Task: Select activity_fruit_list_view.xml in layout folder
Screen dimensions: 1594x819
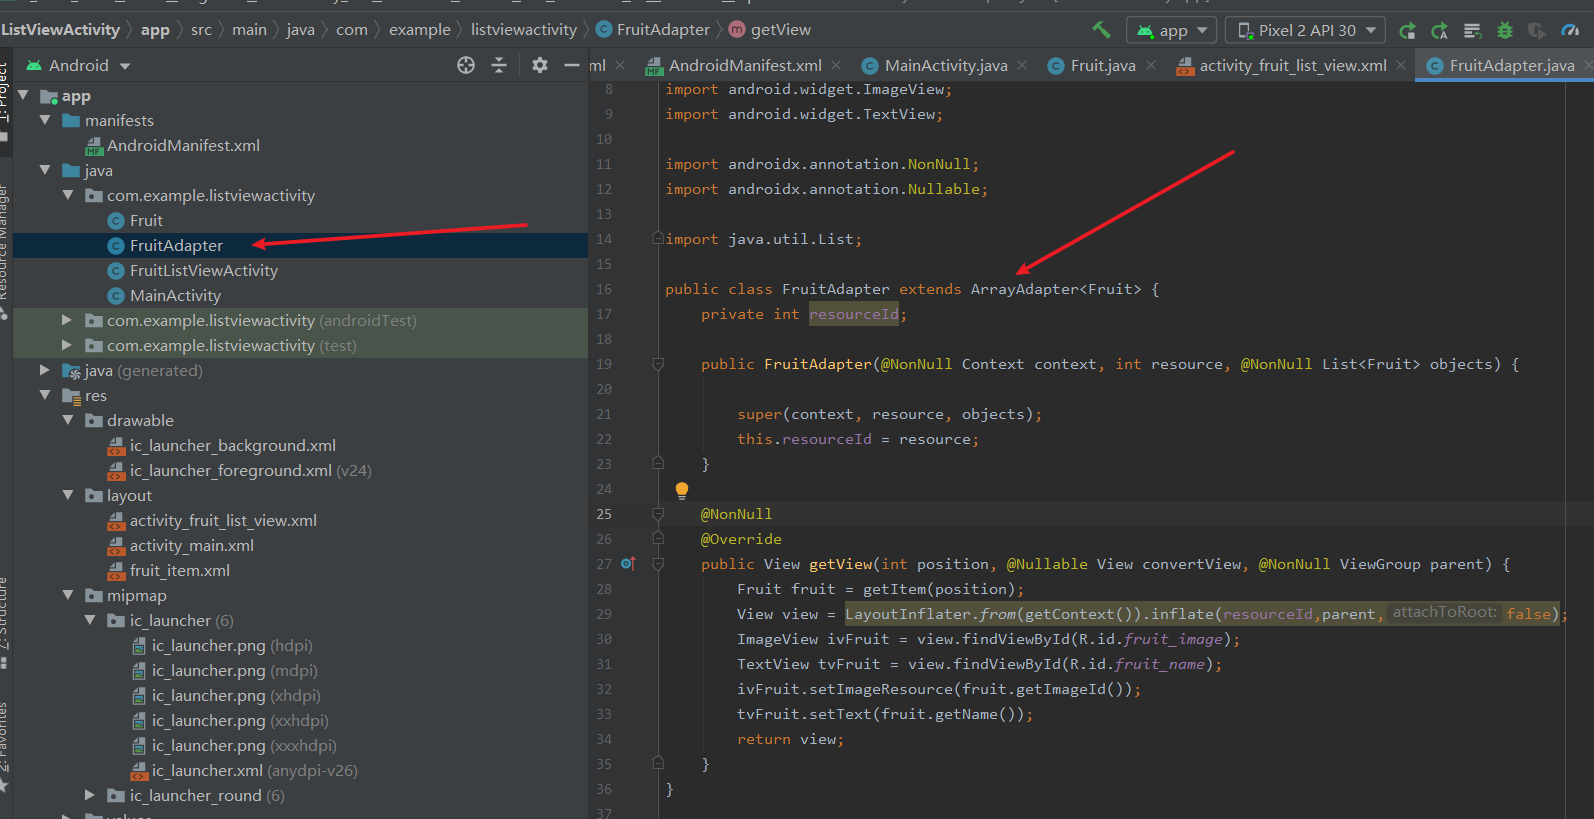Action: click(x=223, y=521)
